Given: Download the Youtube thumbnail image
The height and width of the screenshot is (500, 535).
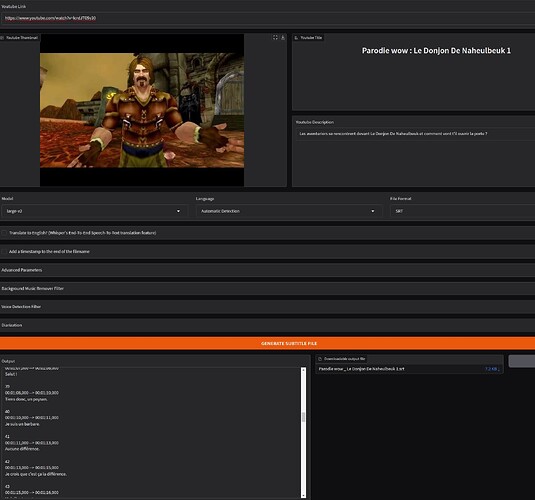Looking at the screenshot, I should (283, 38).
